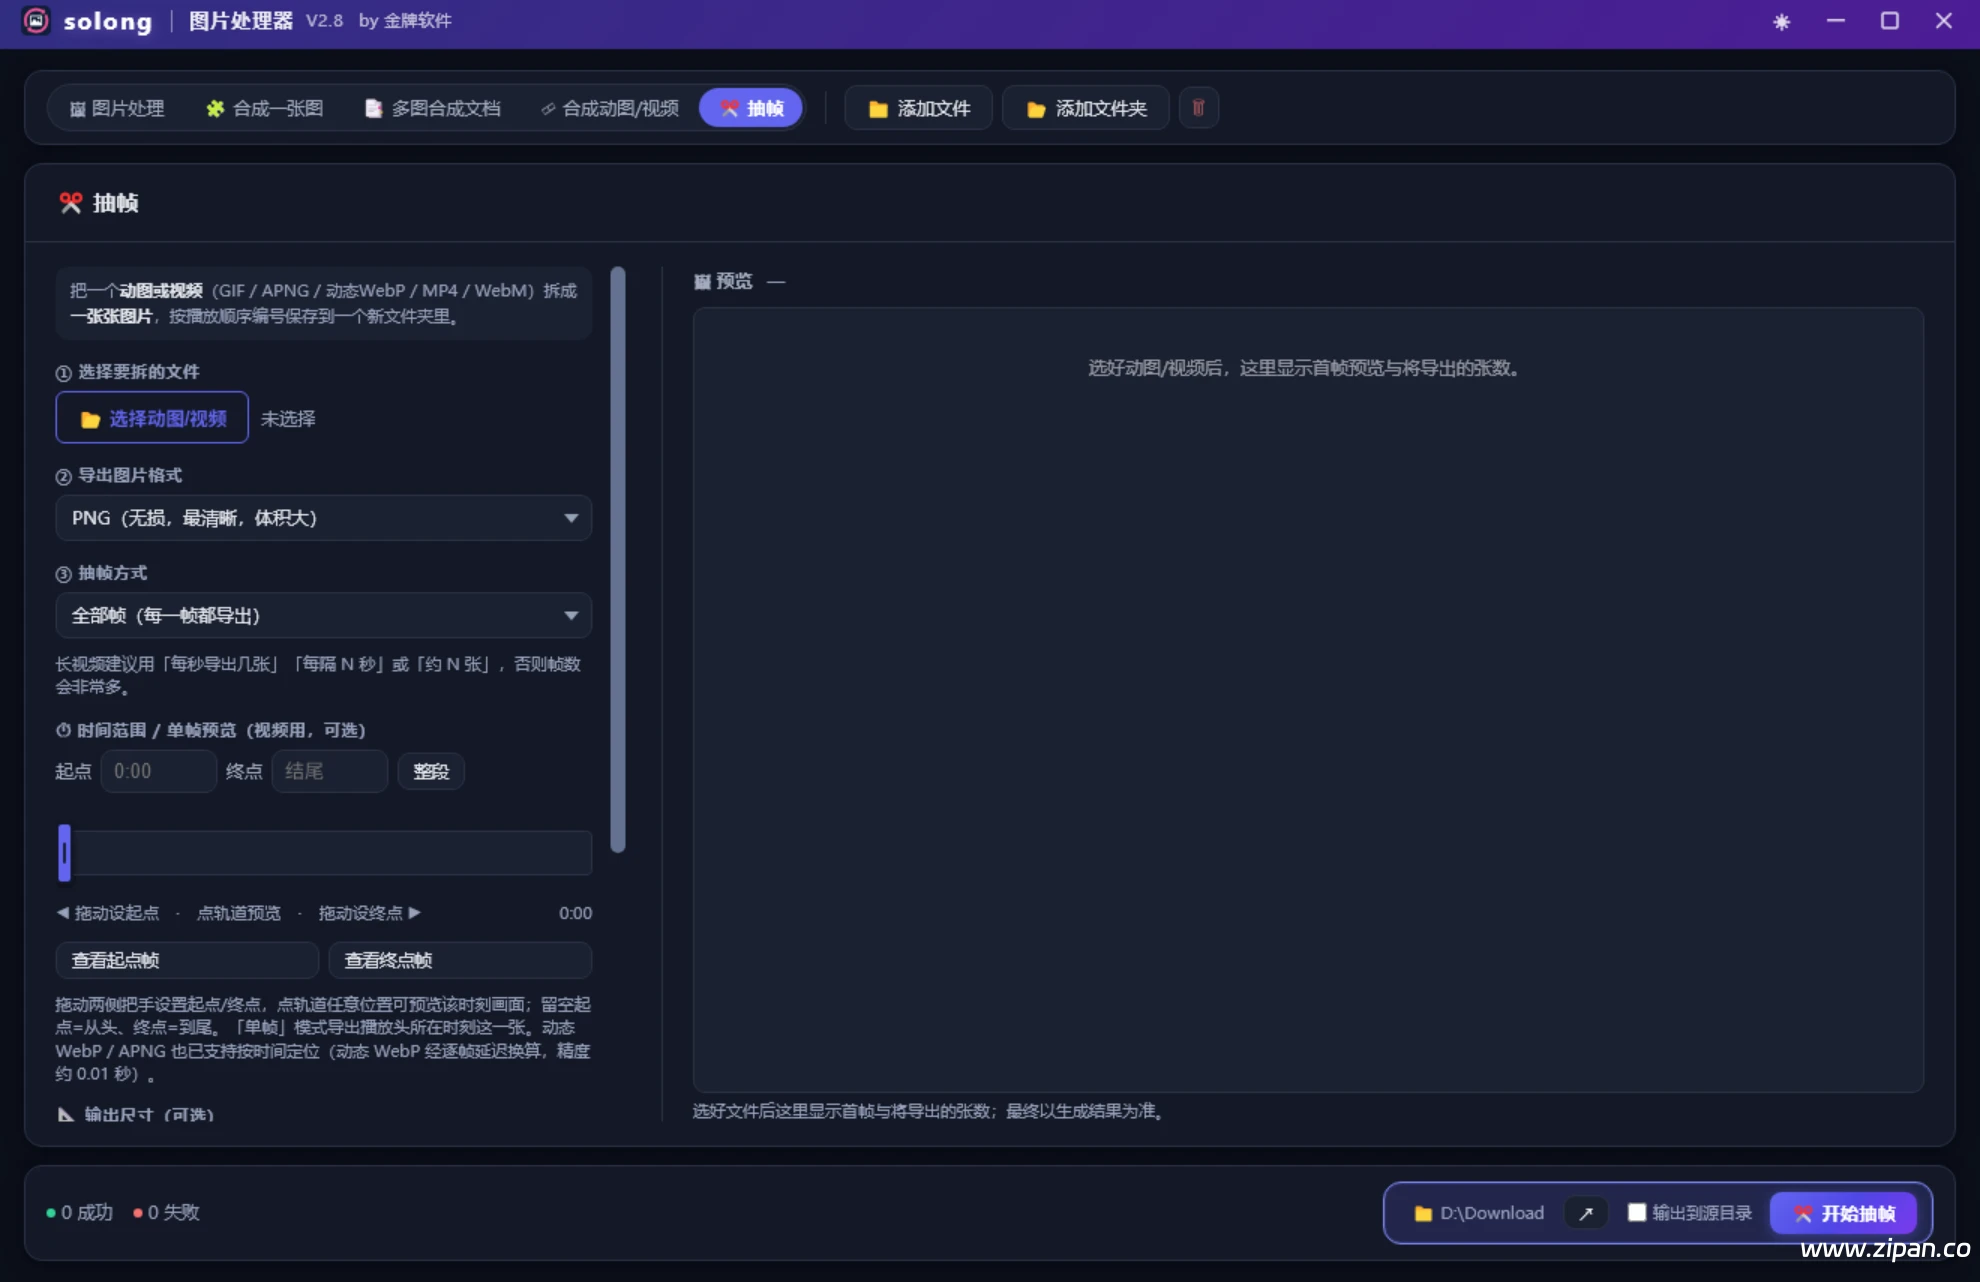Click the '0 成功' status counter

(79, 1212)
